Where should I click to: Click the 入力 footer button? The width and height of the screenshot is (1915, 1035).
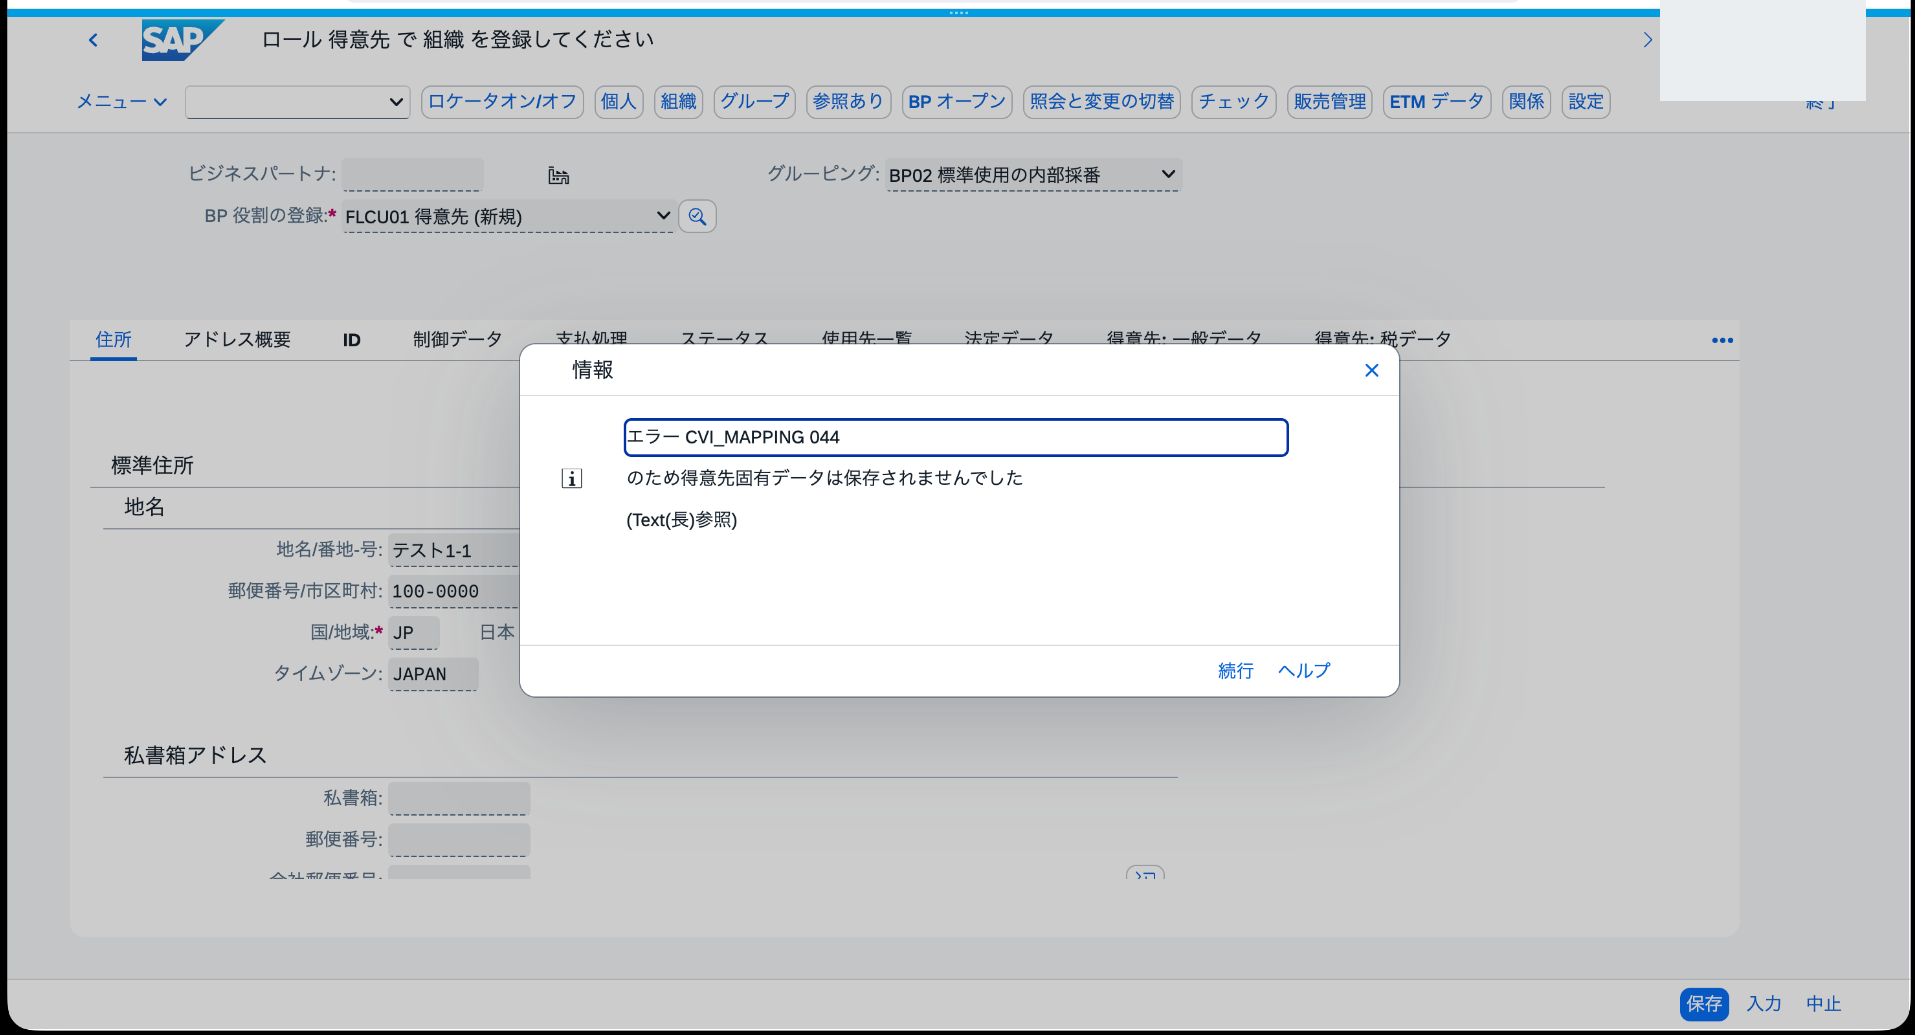click(1764, 1004)
